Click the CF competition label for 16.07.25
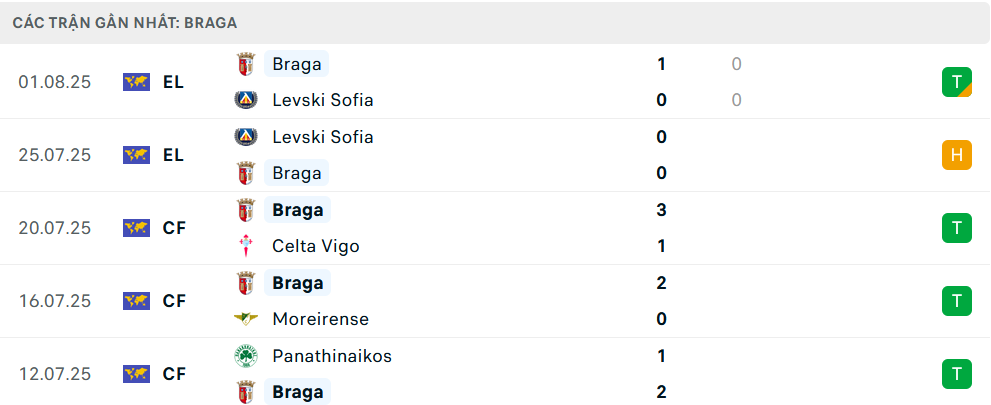This screenshot has width=991, height=405. click(x=174, y=301)
